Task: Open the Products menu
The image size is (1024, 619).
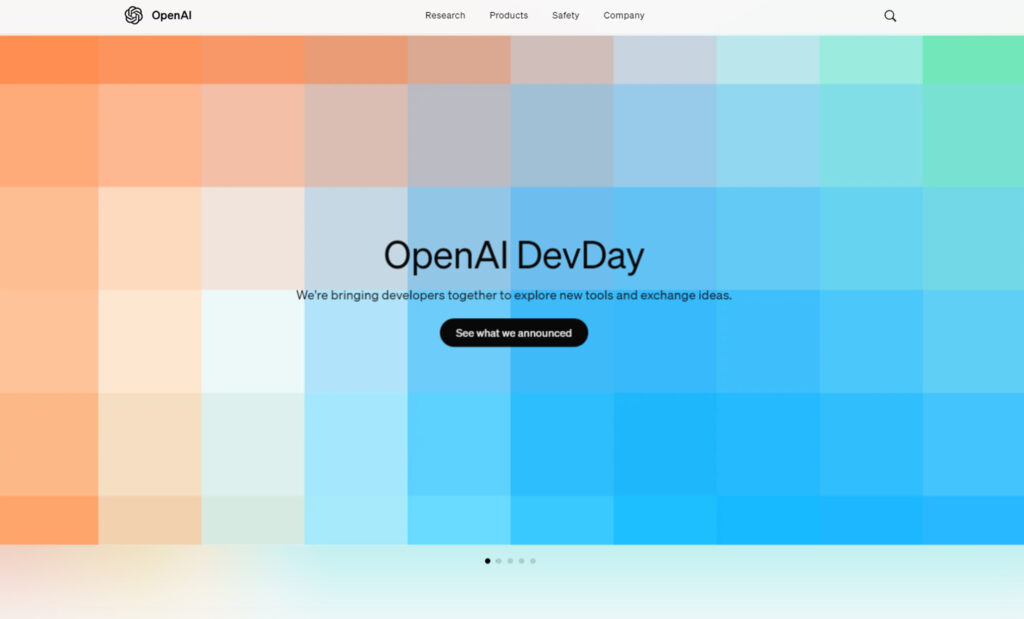Action: (508, 16)
